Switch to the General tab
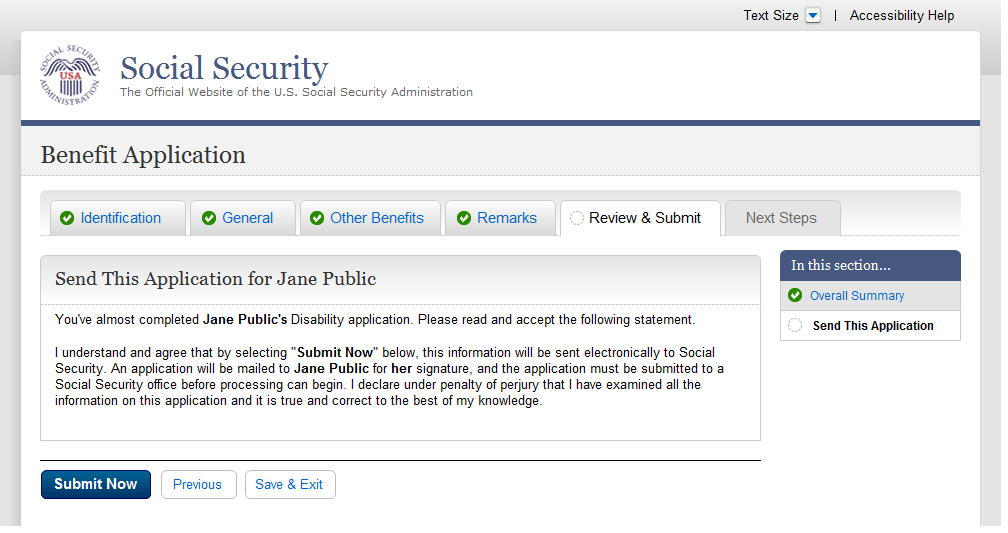1008x533 pixels. tap(247, 218)
